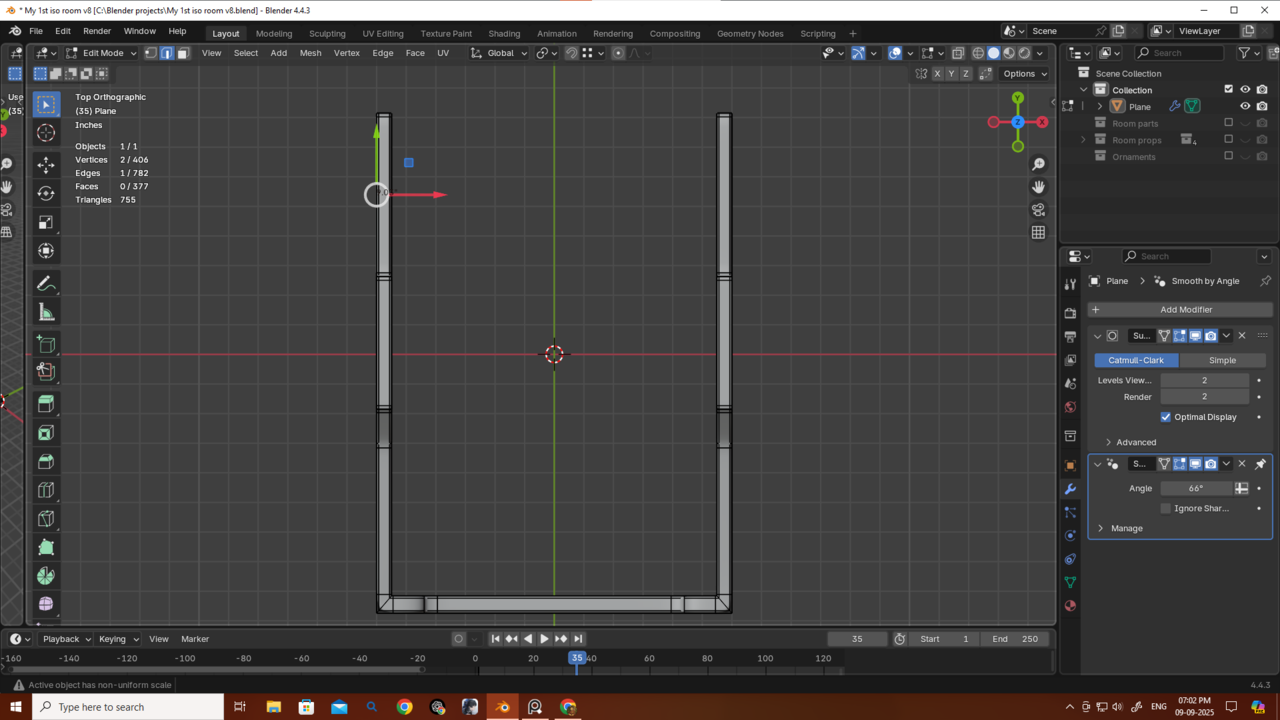Open the Material properties tab
Screen dimensions: 1280x720
[1070, 606]
